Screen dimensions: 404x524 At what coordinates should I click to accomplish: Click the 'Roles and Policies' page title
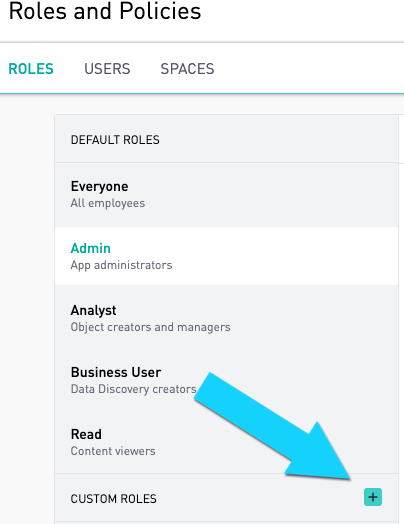pyautogui.click(x=105, y=11)
